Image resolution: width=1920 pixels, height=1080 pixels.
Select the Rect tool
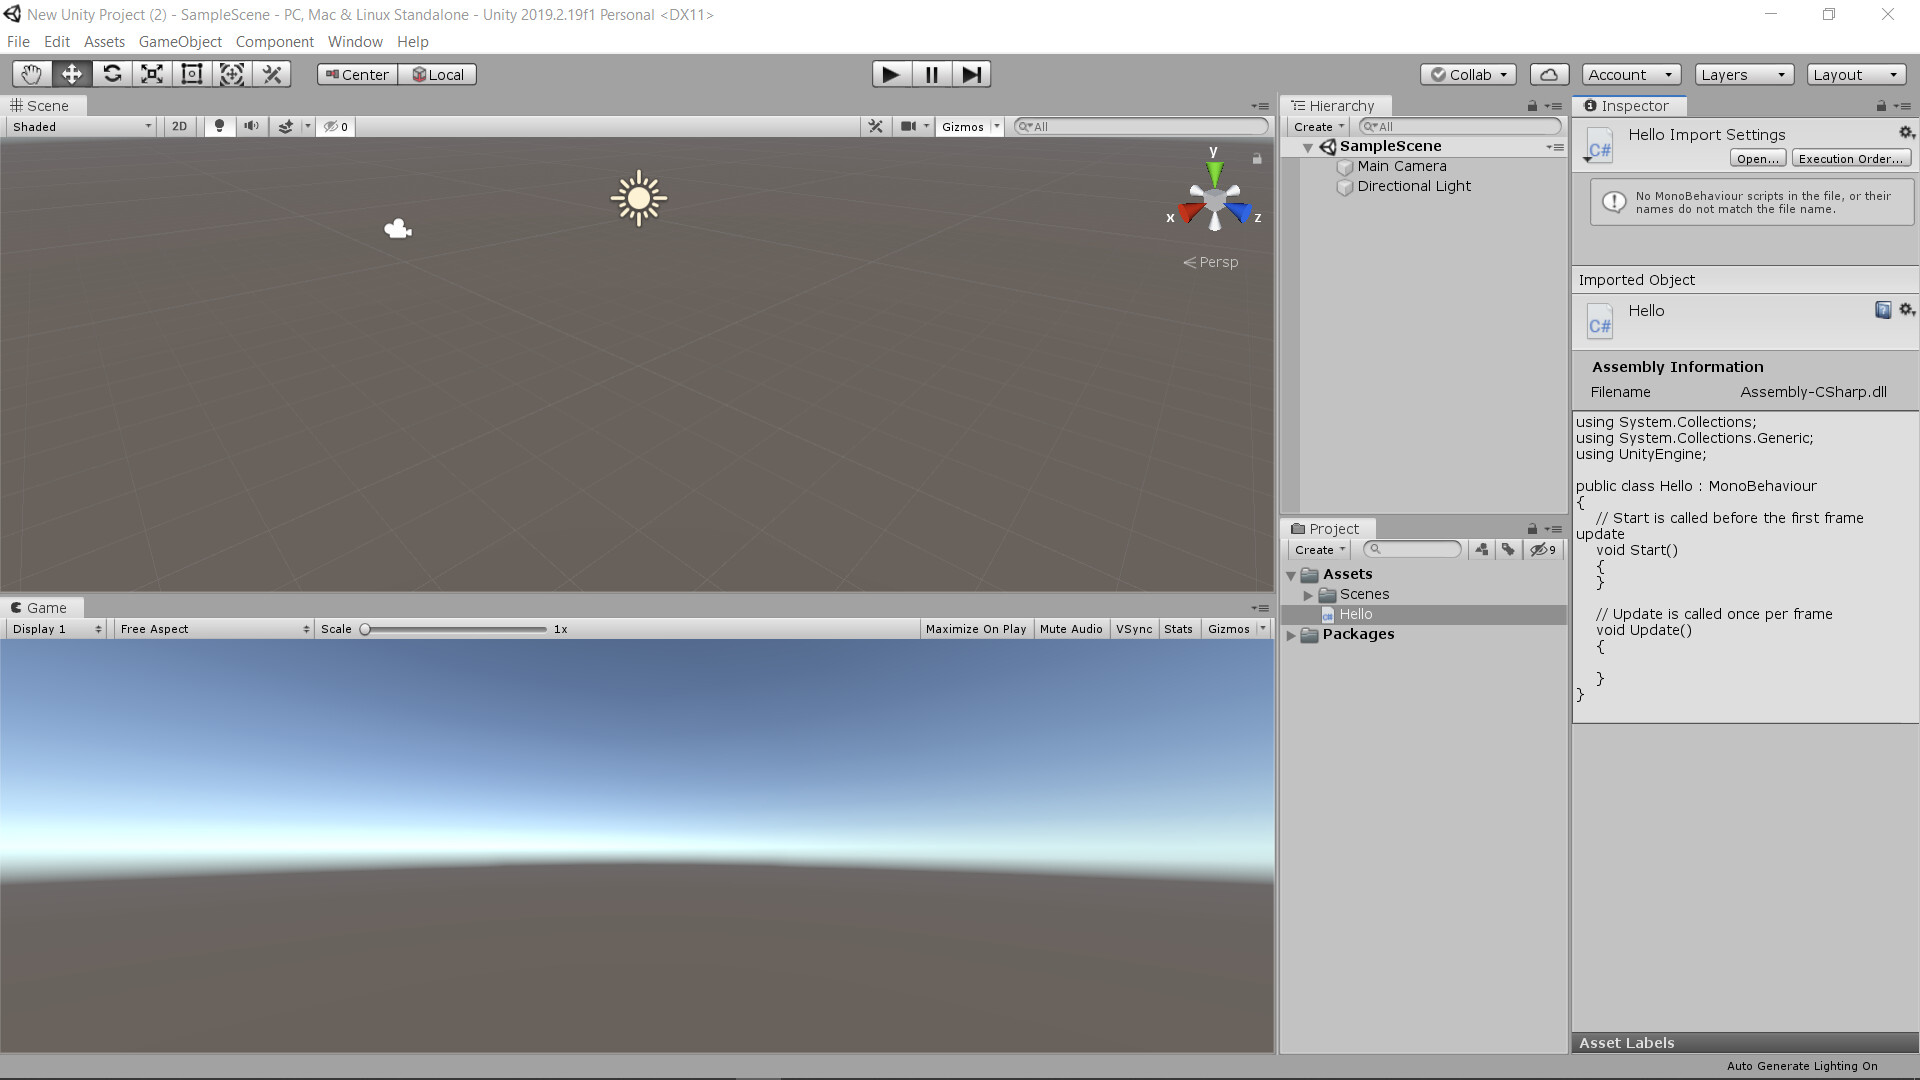191,73
